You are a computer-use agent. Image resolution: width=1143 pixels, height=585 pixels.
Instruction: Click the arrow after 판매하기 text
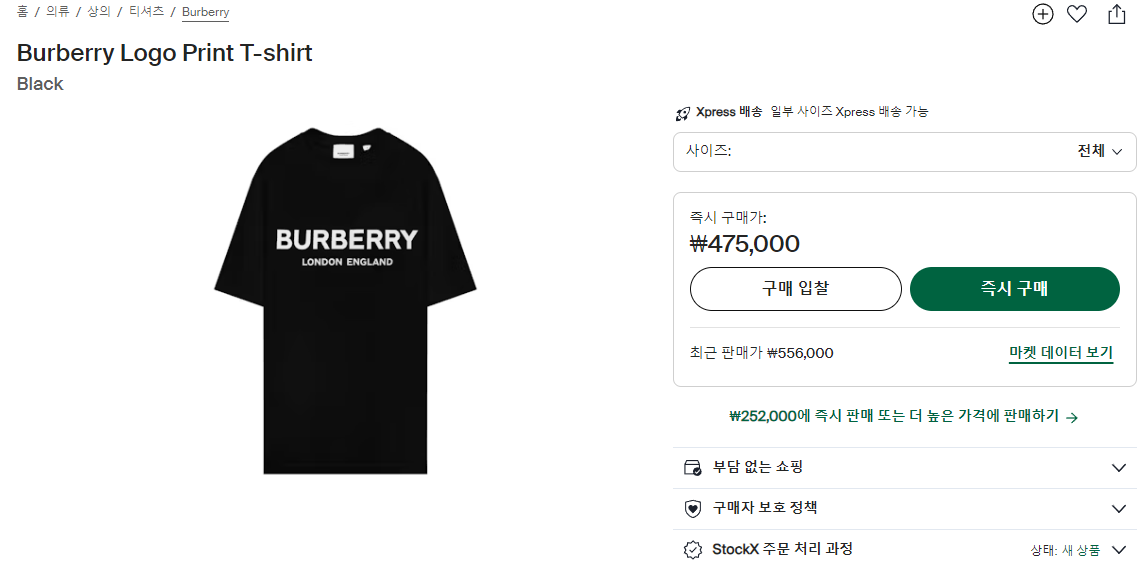click(x=1072, y=417)
